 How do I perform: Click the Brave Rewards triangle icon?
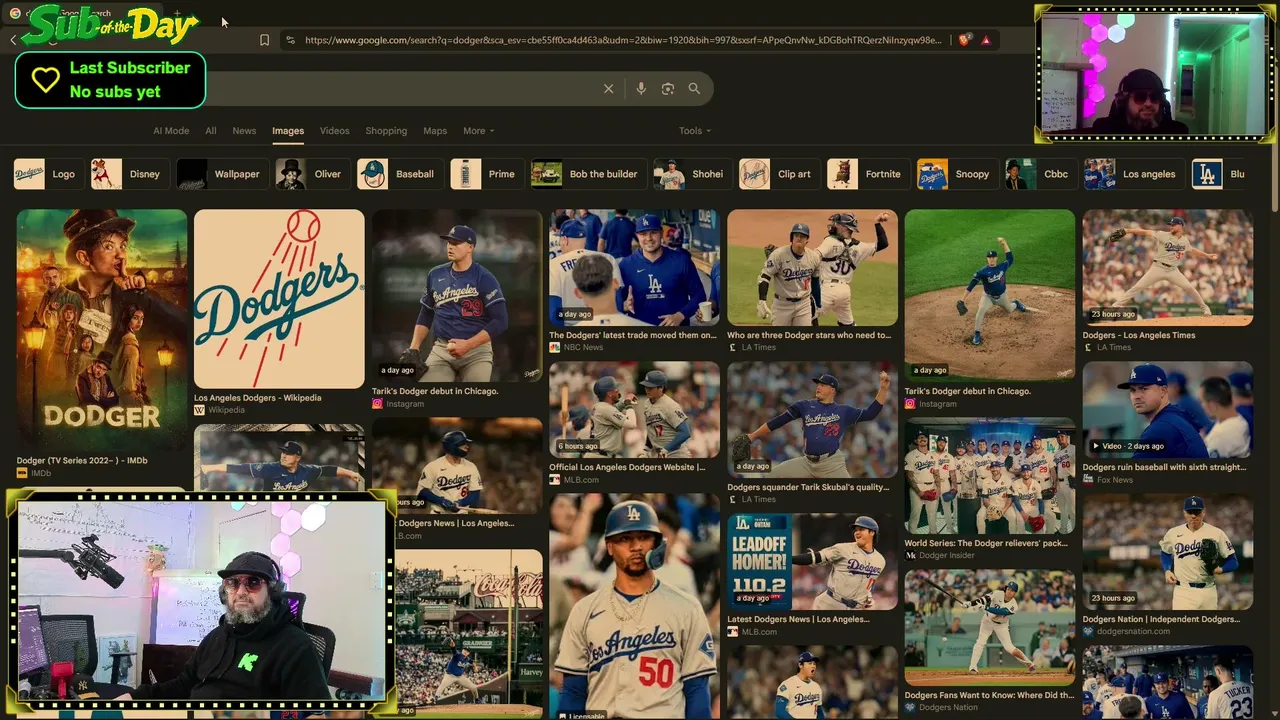tap(986, 40)
